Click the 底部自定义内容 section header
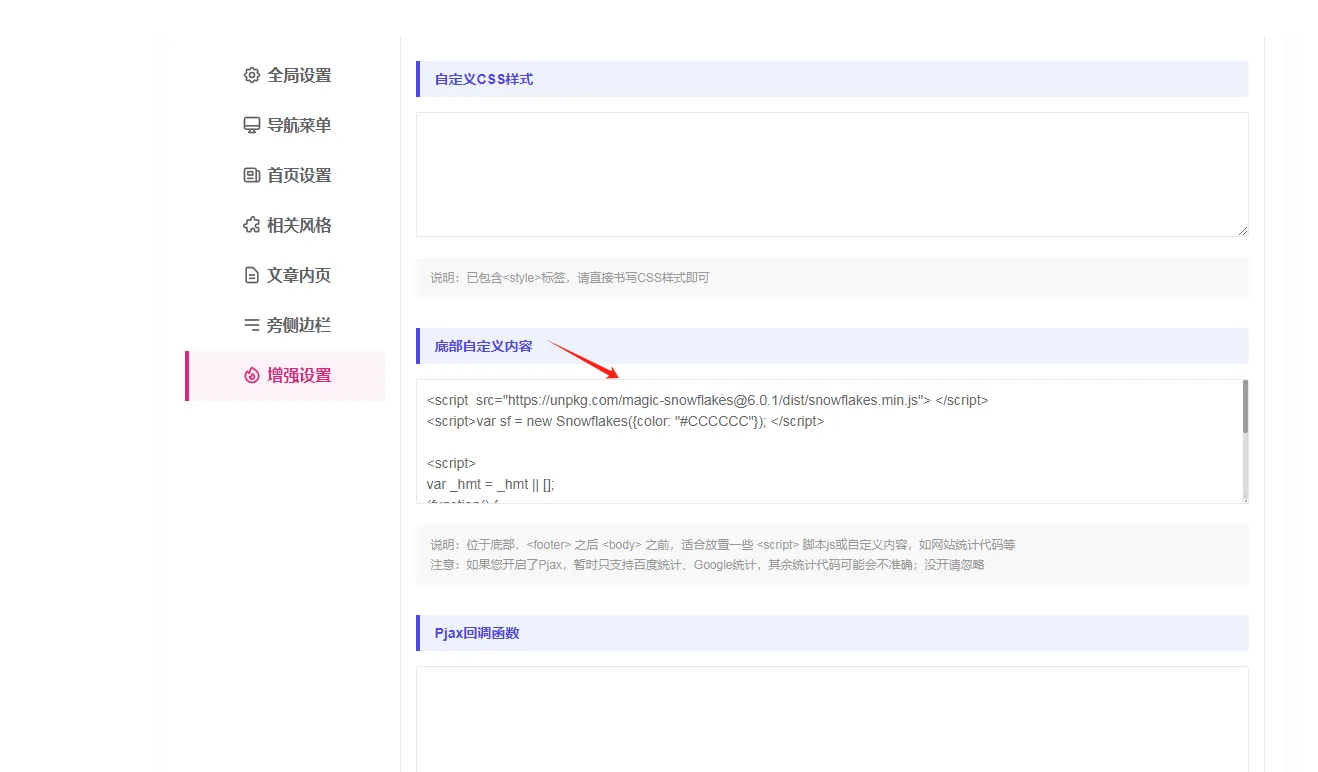Screen dimensions: 1318x772 pos(484,346)
